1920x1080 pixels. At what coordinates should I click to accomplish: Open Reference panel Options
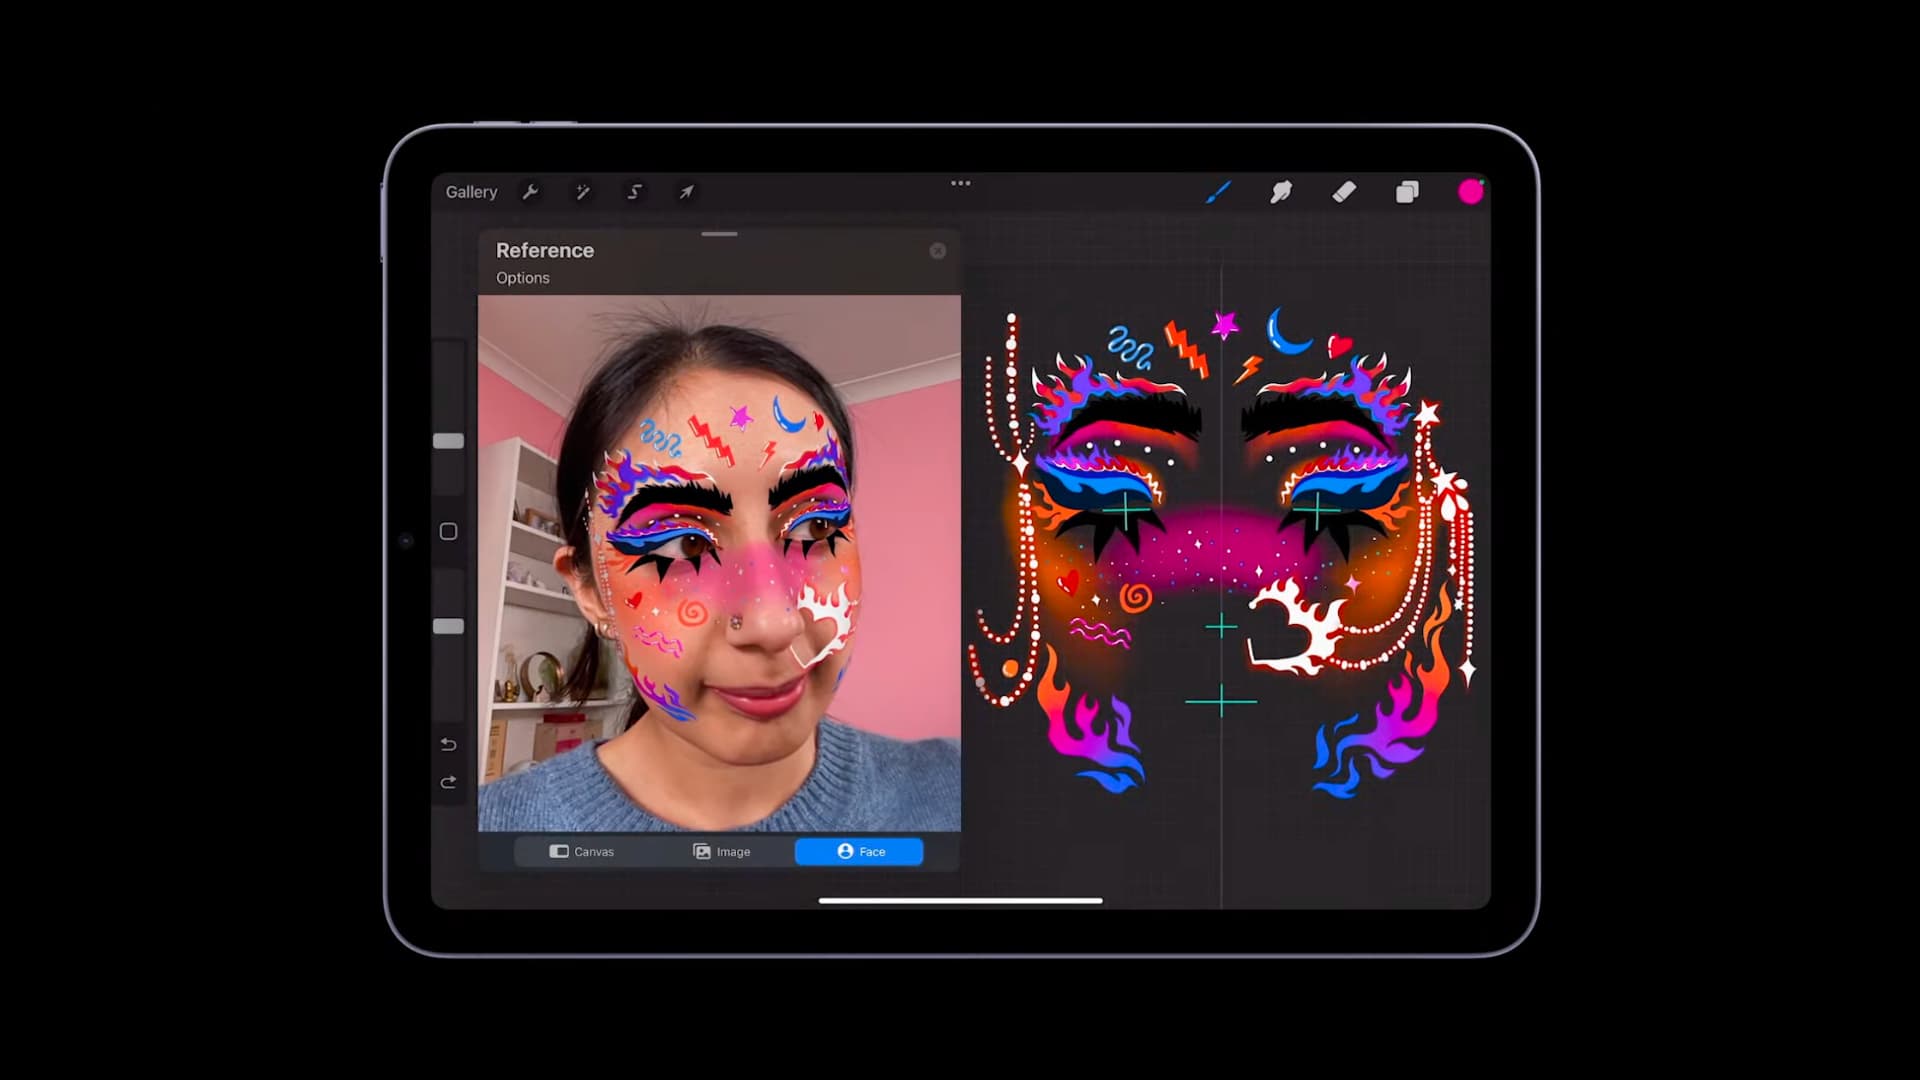[x=523, y=278]
